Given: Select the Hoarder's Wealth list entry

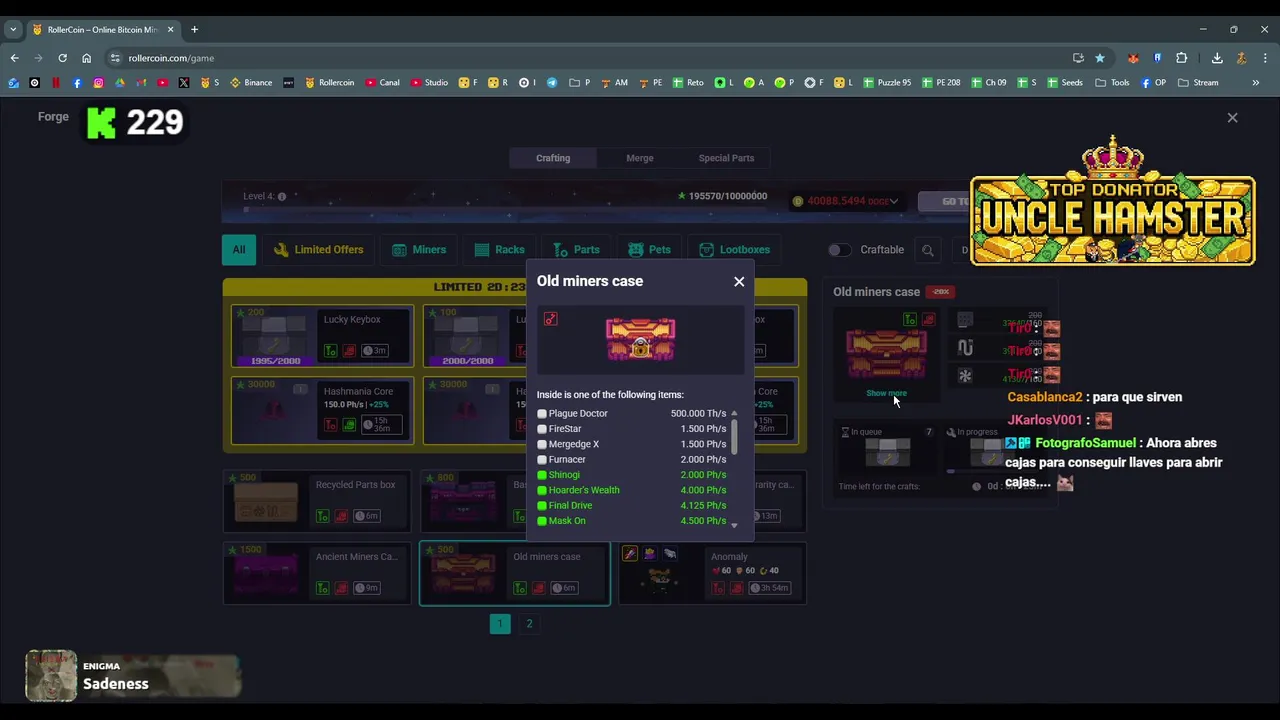Looking at the screenshot, I should point(632,490).
